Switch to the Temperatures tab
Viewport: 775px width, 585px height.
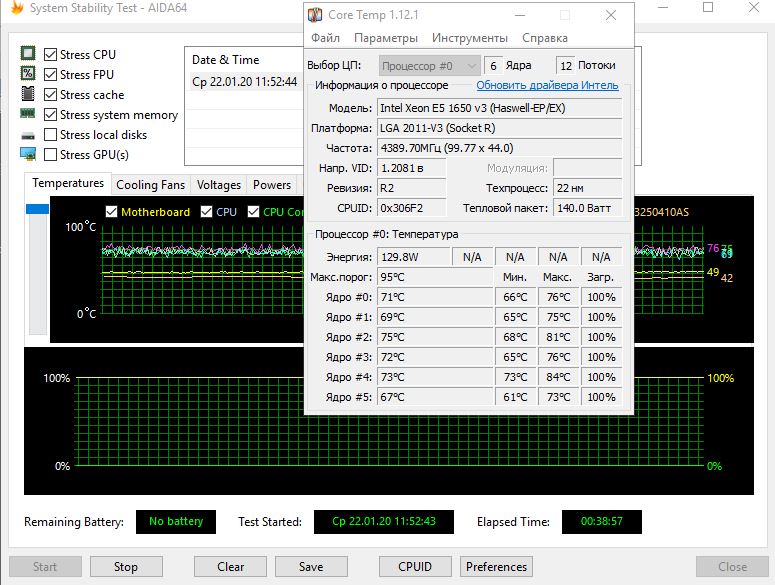click(x=68, y=183)
